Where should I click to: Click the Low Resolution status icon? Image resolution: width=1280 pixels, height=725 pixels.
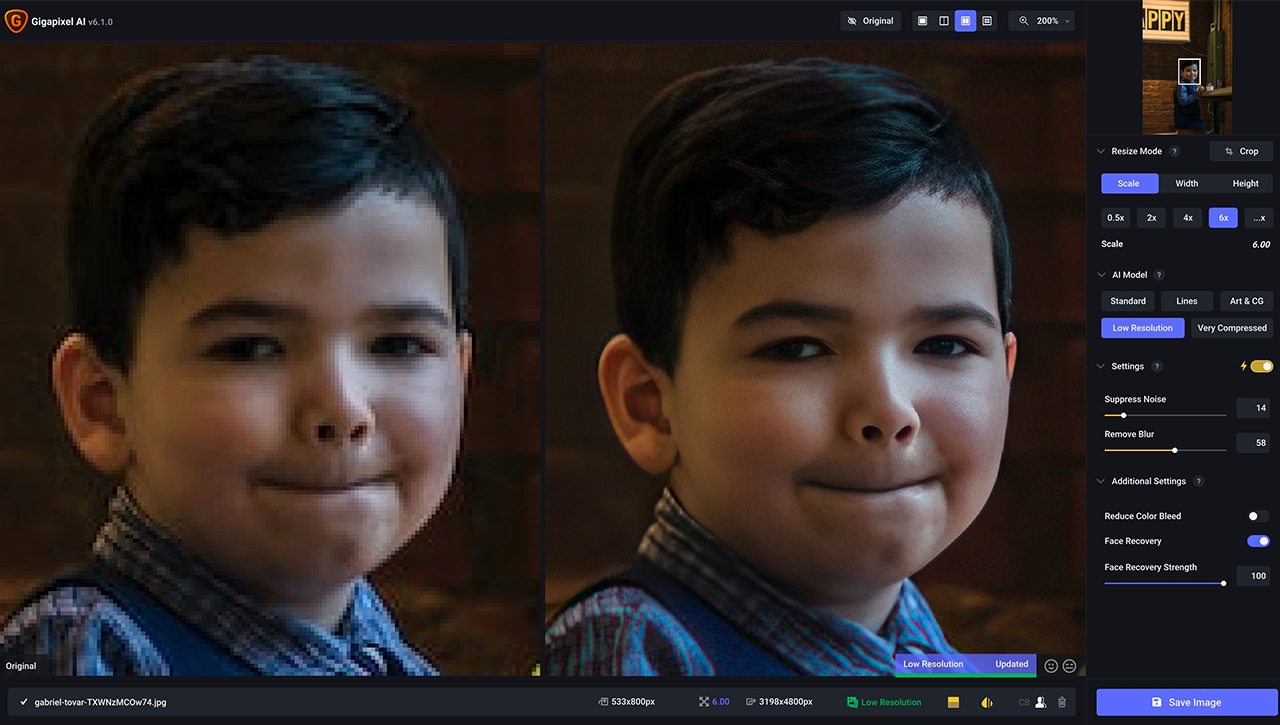point(853,701)
